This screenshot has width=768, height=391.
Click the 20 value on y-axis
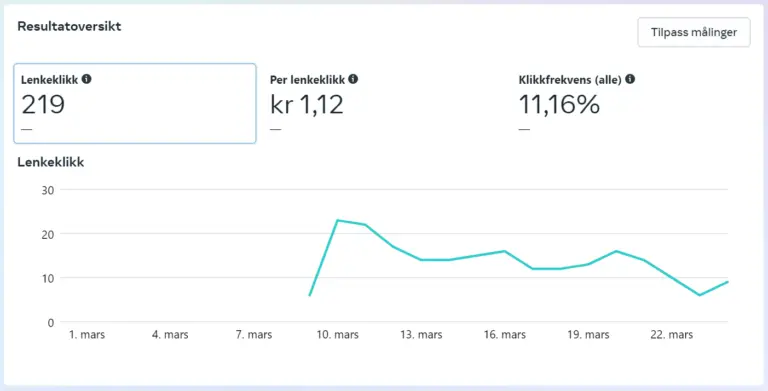tap(48, 234)
